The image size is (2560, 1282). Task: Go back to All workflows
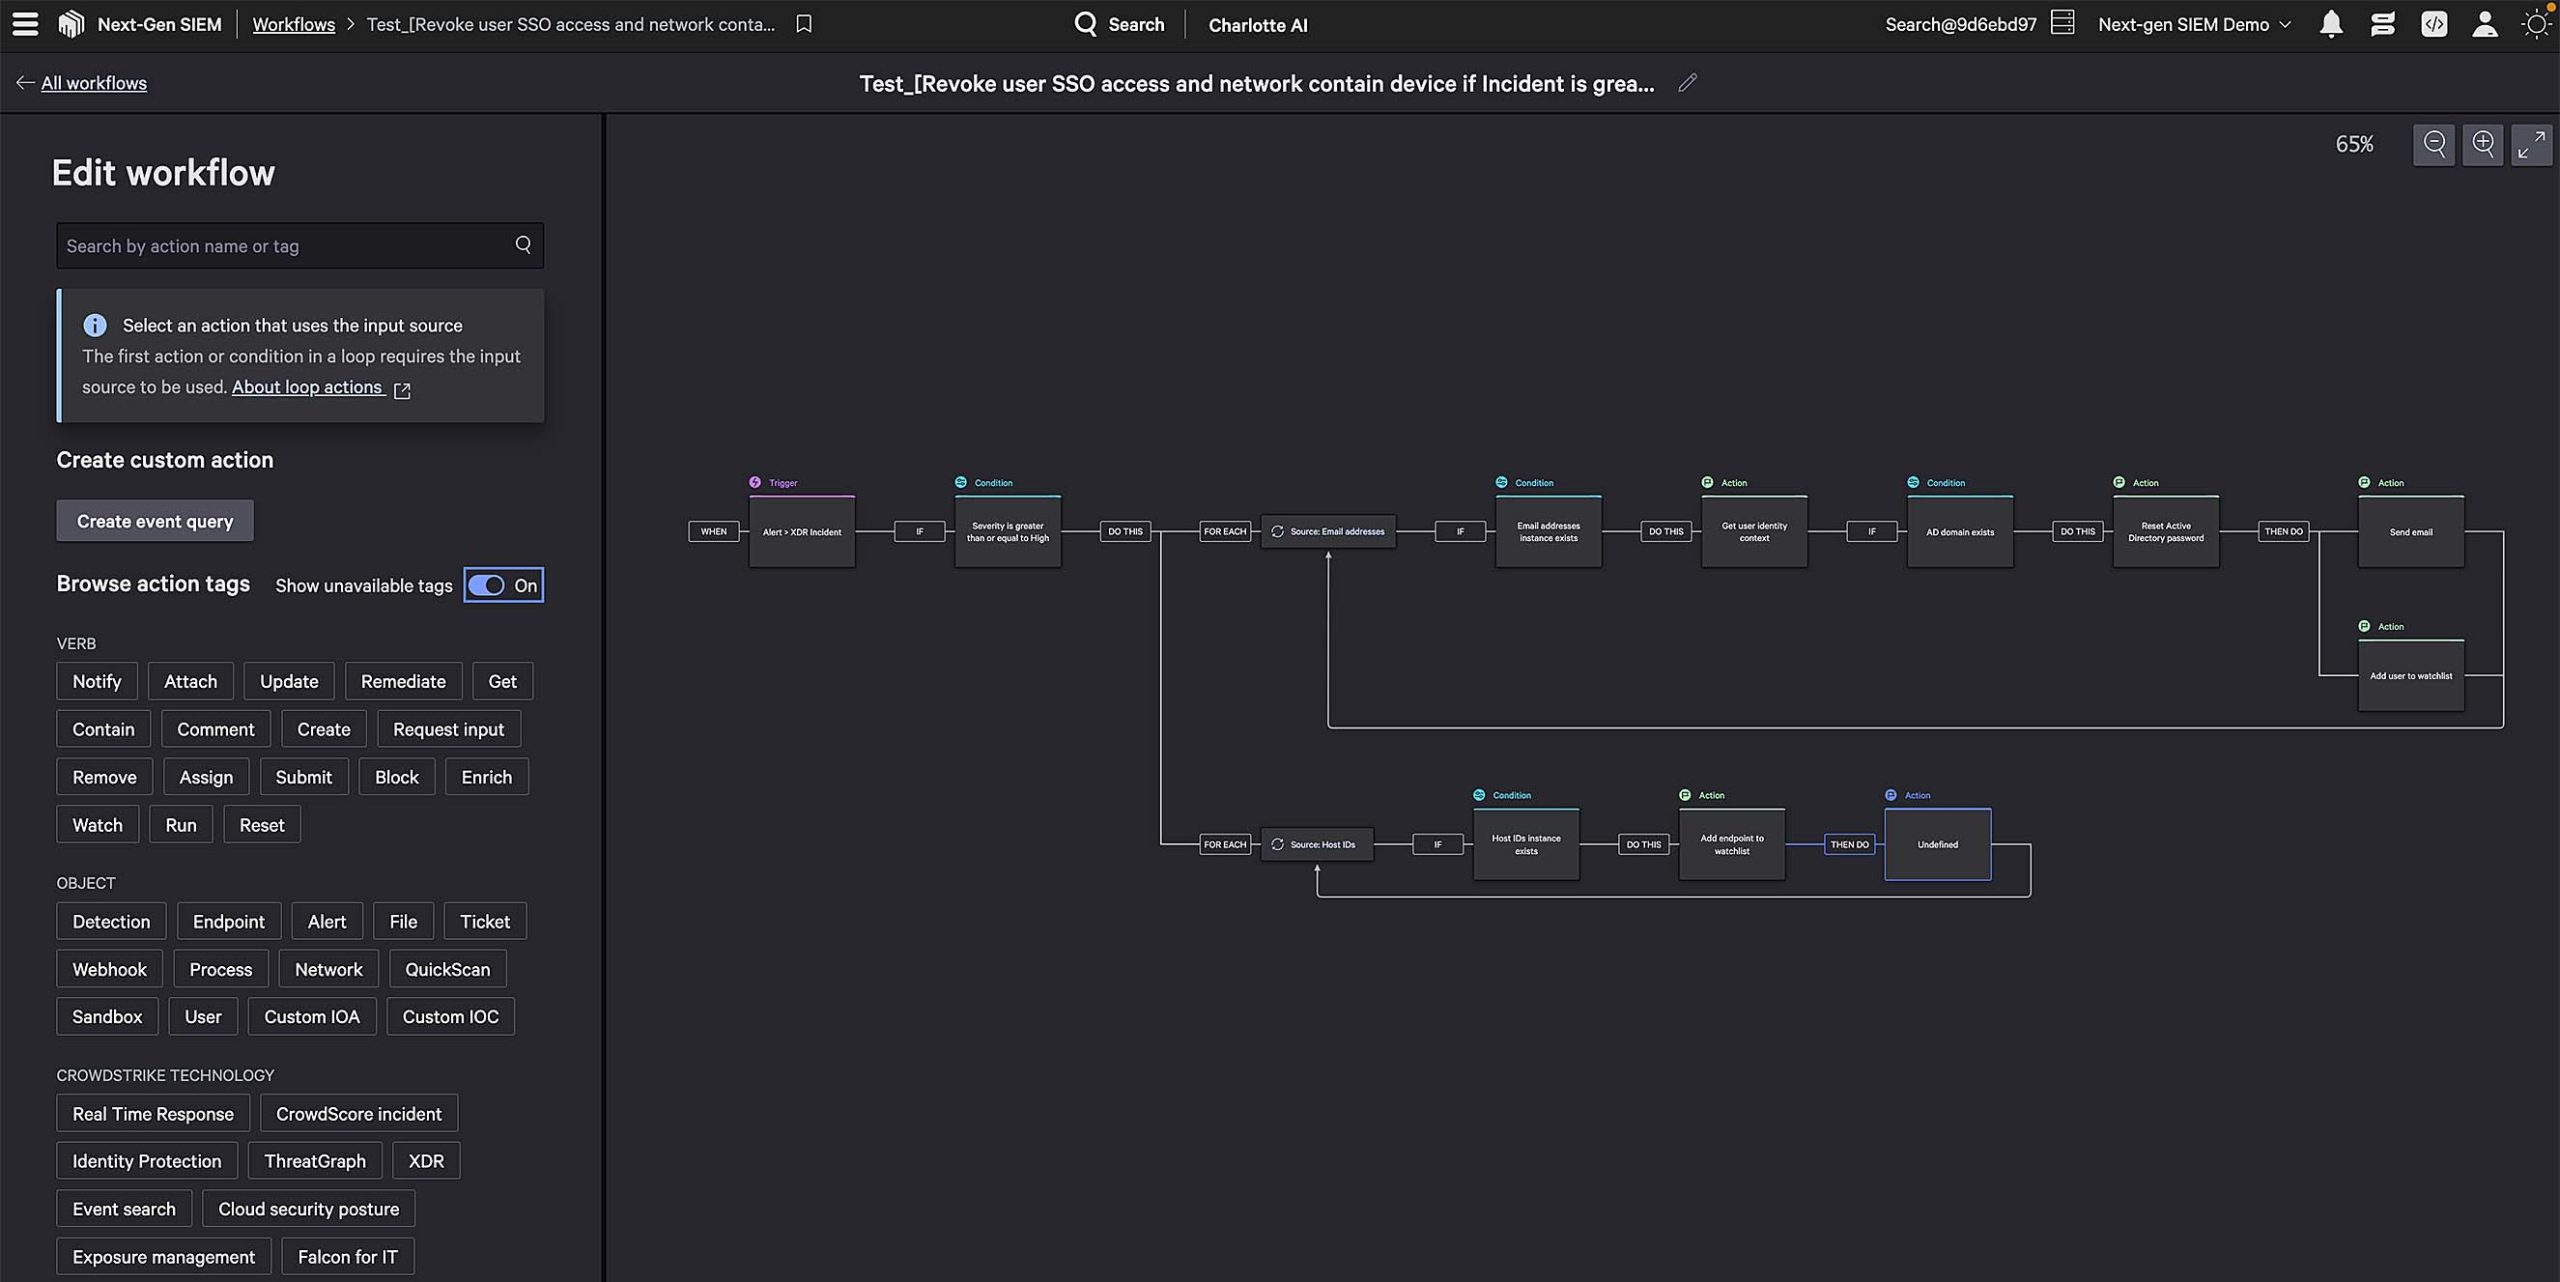click(93, 83)
